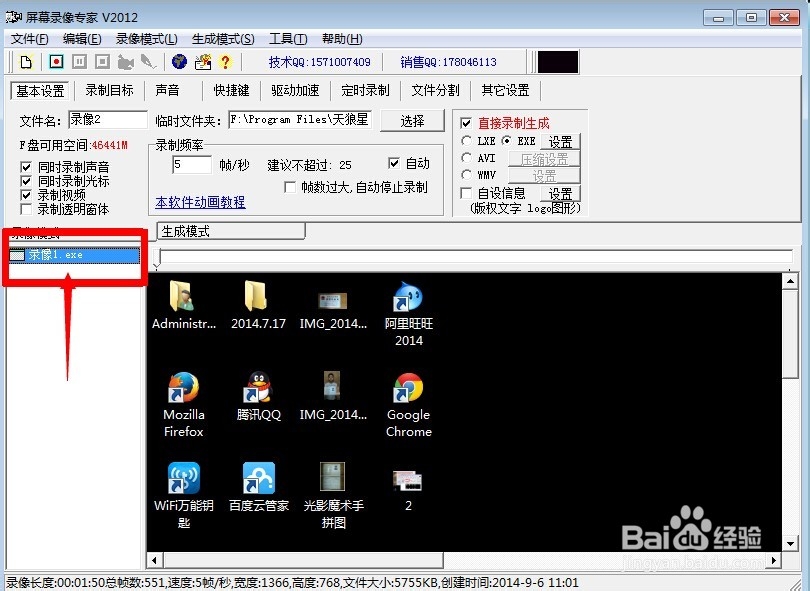Switch to the 录制目标 tab
This screenshot has width=810, height=591.
tap(110, 90)
